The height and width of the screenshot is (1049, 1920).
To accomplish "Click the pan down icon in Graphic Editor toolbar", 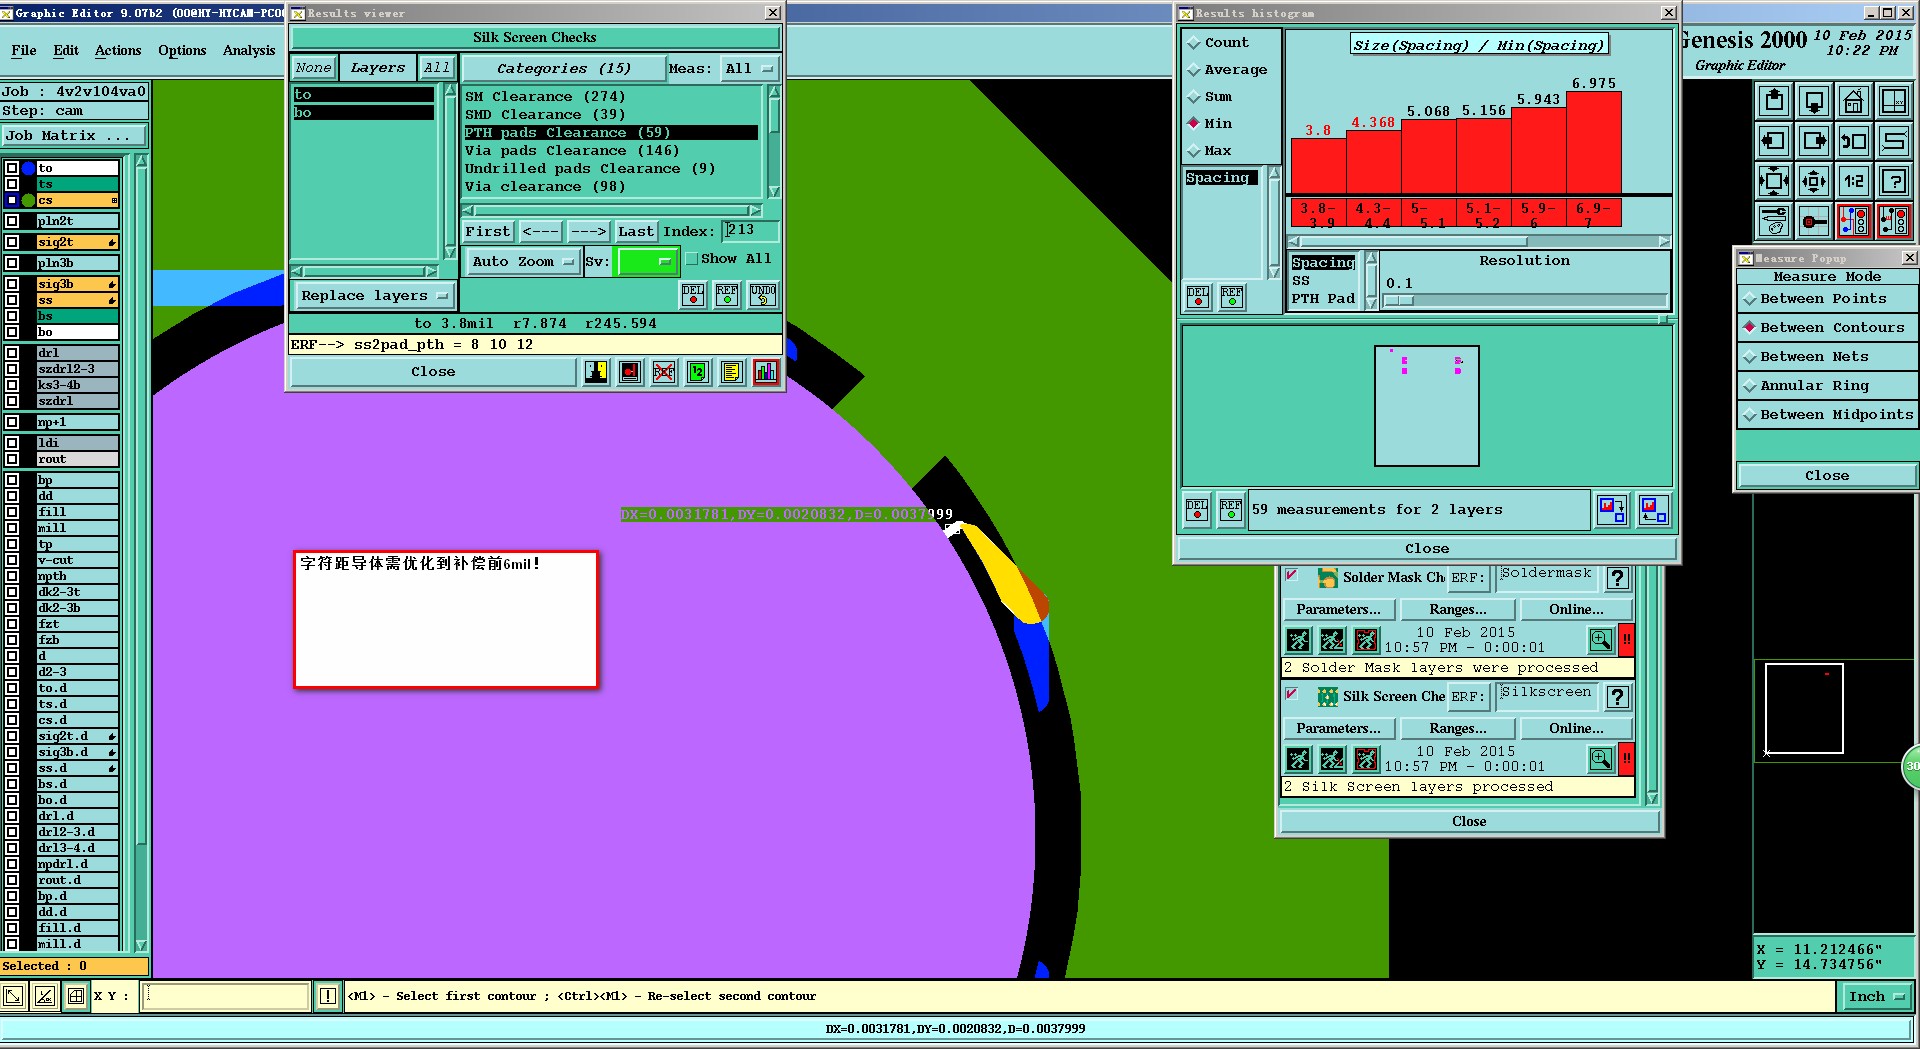I will tap(1814, 101).
